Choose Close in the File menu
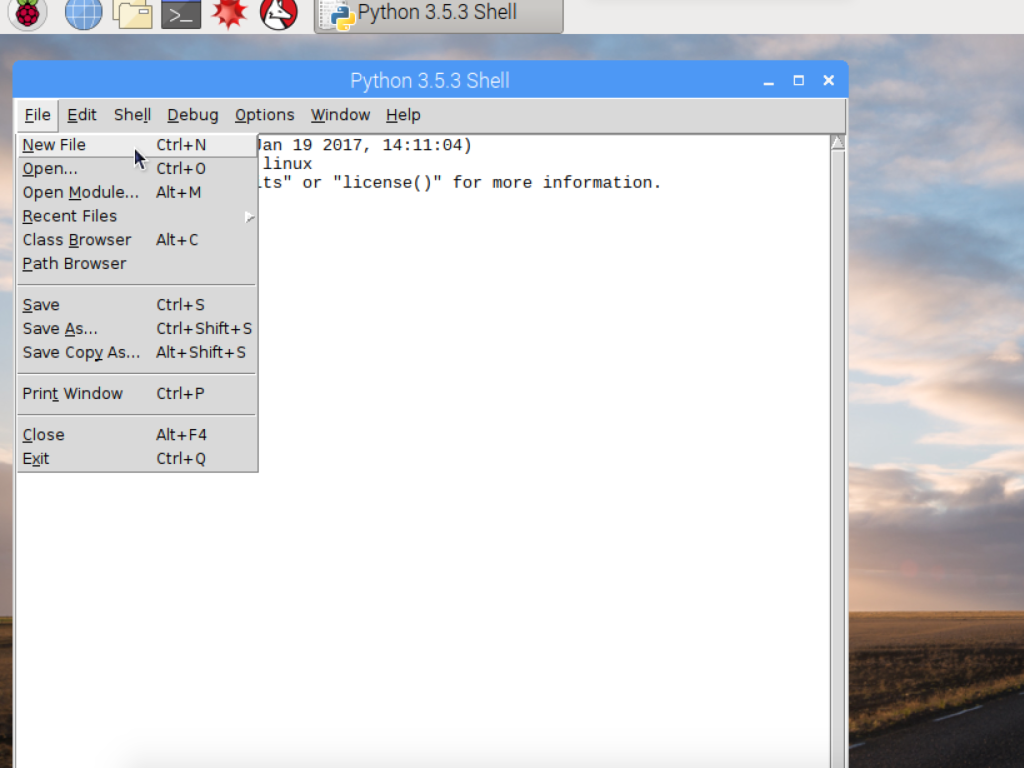Screen dimensions: 1024x768 point(137,435)
